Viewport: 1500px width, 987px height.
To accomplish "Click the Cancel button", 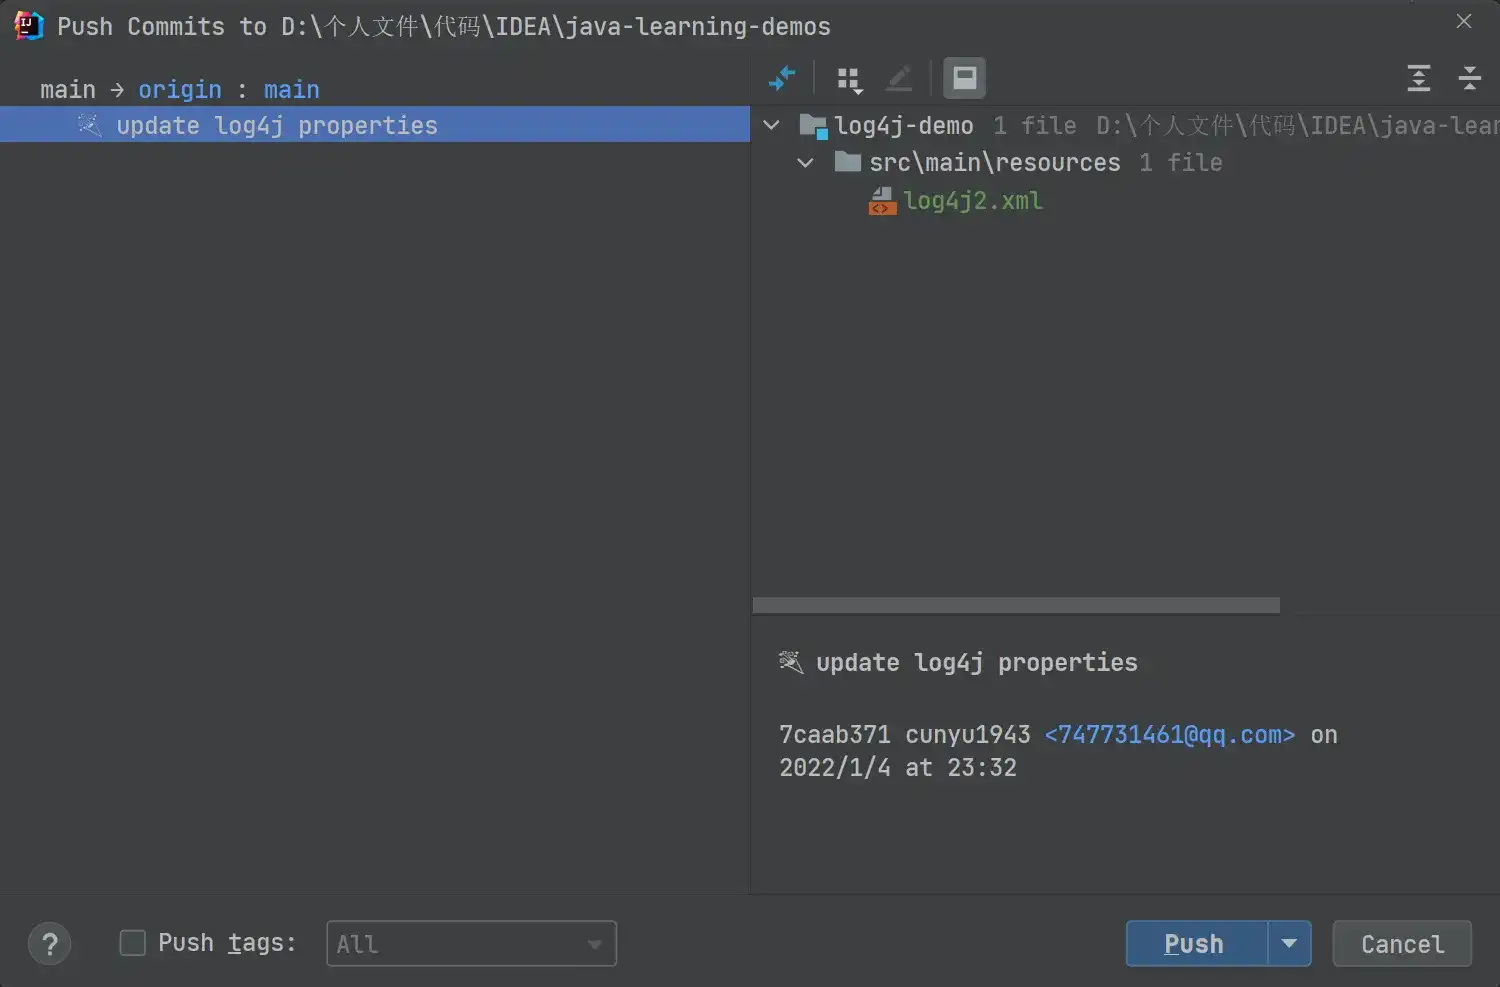I will click(x=1401, y=943).
